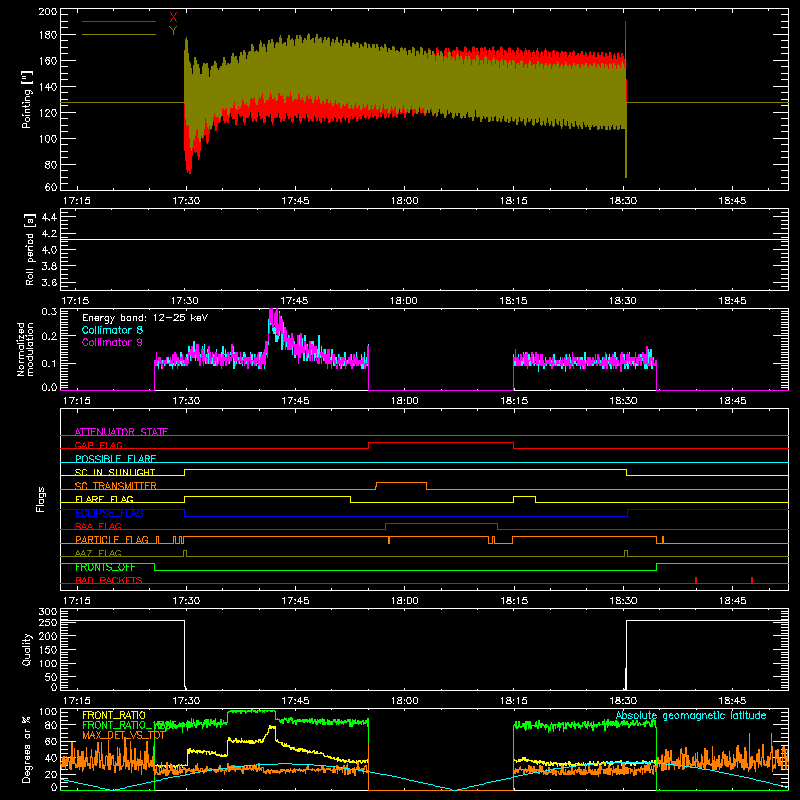This screenshot has width=800, height=800.
Task: Click the 17:45 tick under the Pointing plot
Action: 295,201
